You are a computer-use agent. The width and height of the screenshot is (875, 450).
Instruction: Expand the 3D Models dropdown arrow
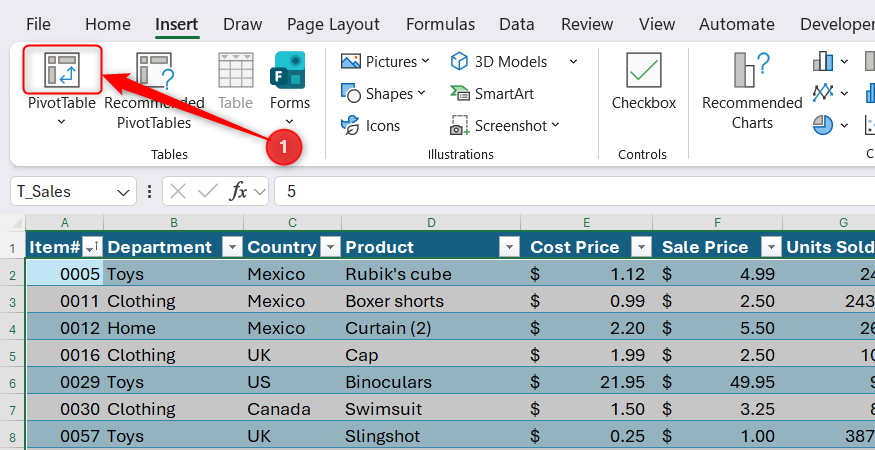[x=573, y=61]
